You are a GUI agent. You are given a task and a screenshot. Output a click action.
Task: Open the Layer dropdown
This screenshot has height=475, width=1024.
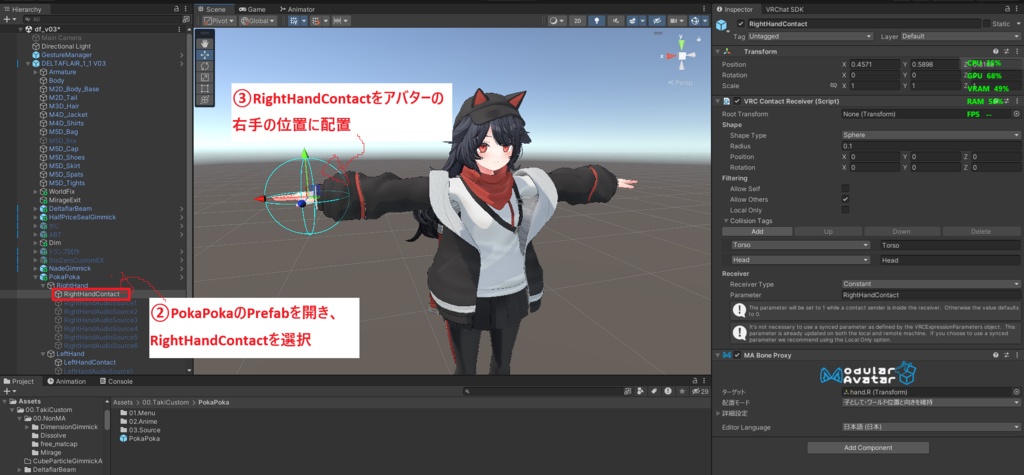point(960,37)
